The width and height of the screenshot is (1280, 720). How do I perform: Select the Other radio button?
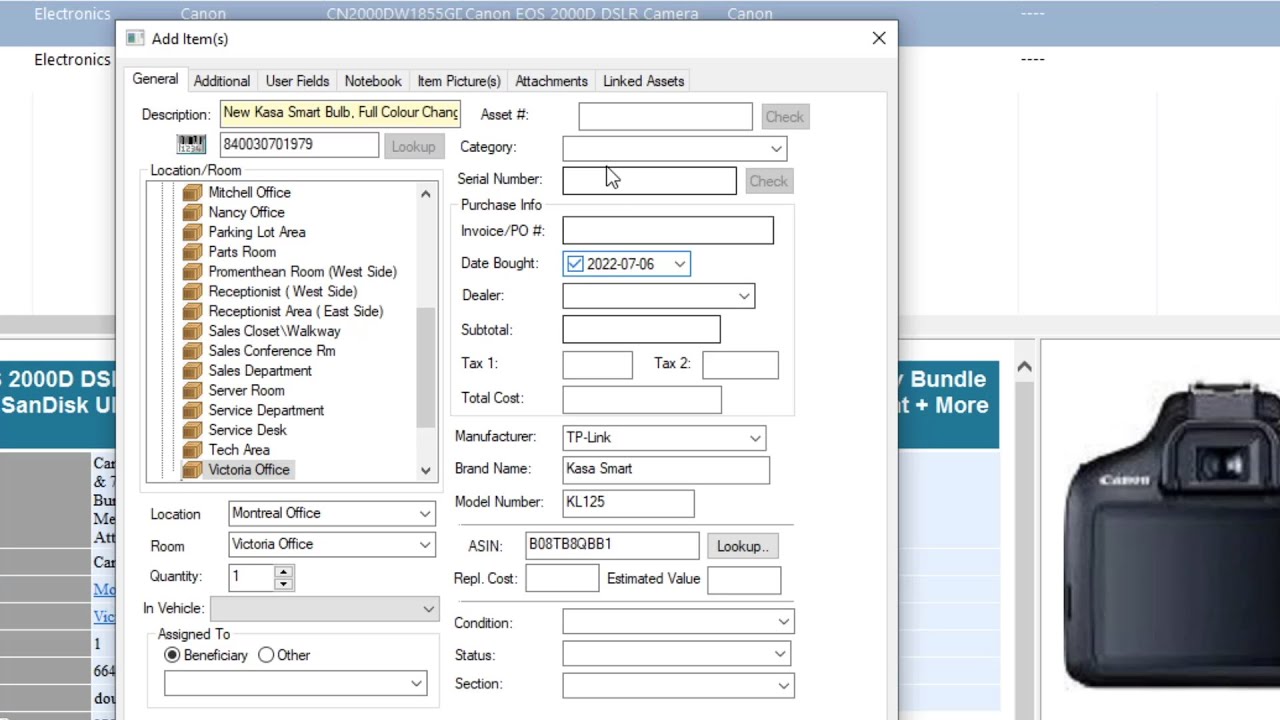coord(266,655)
